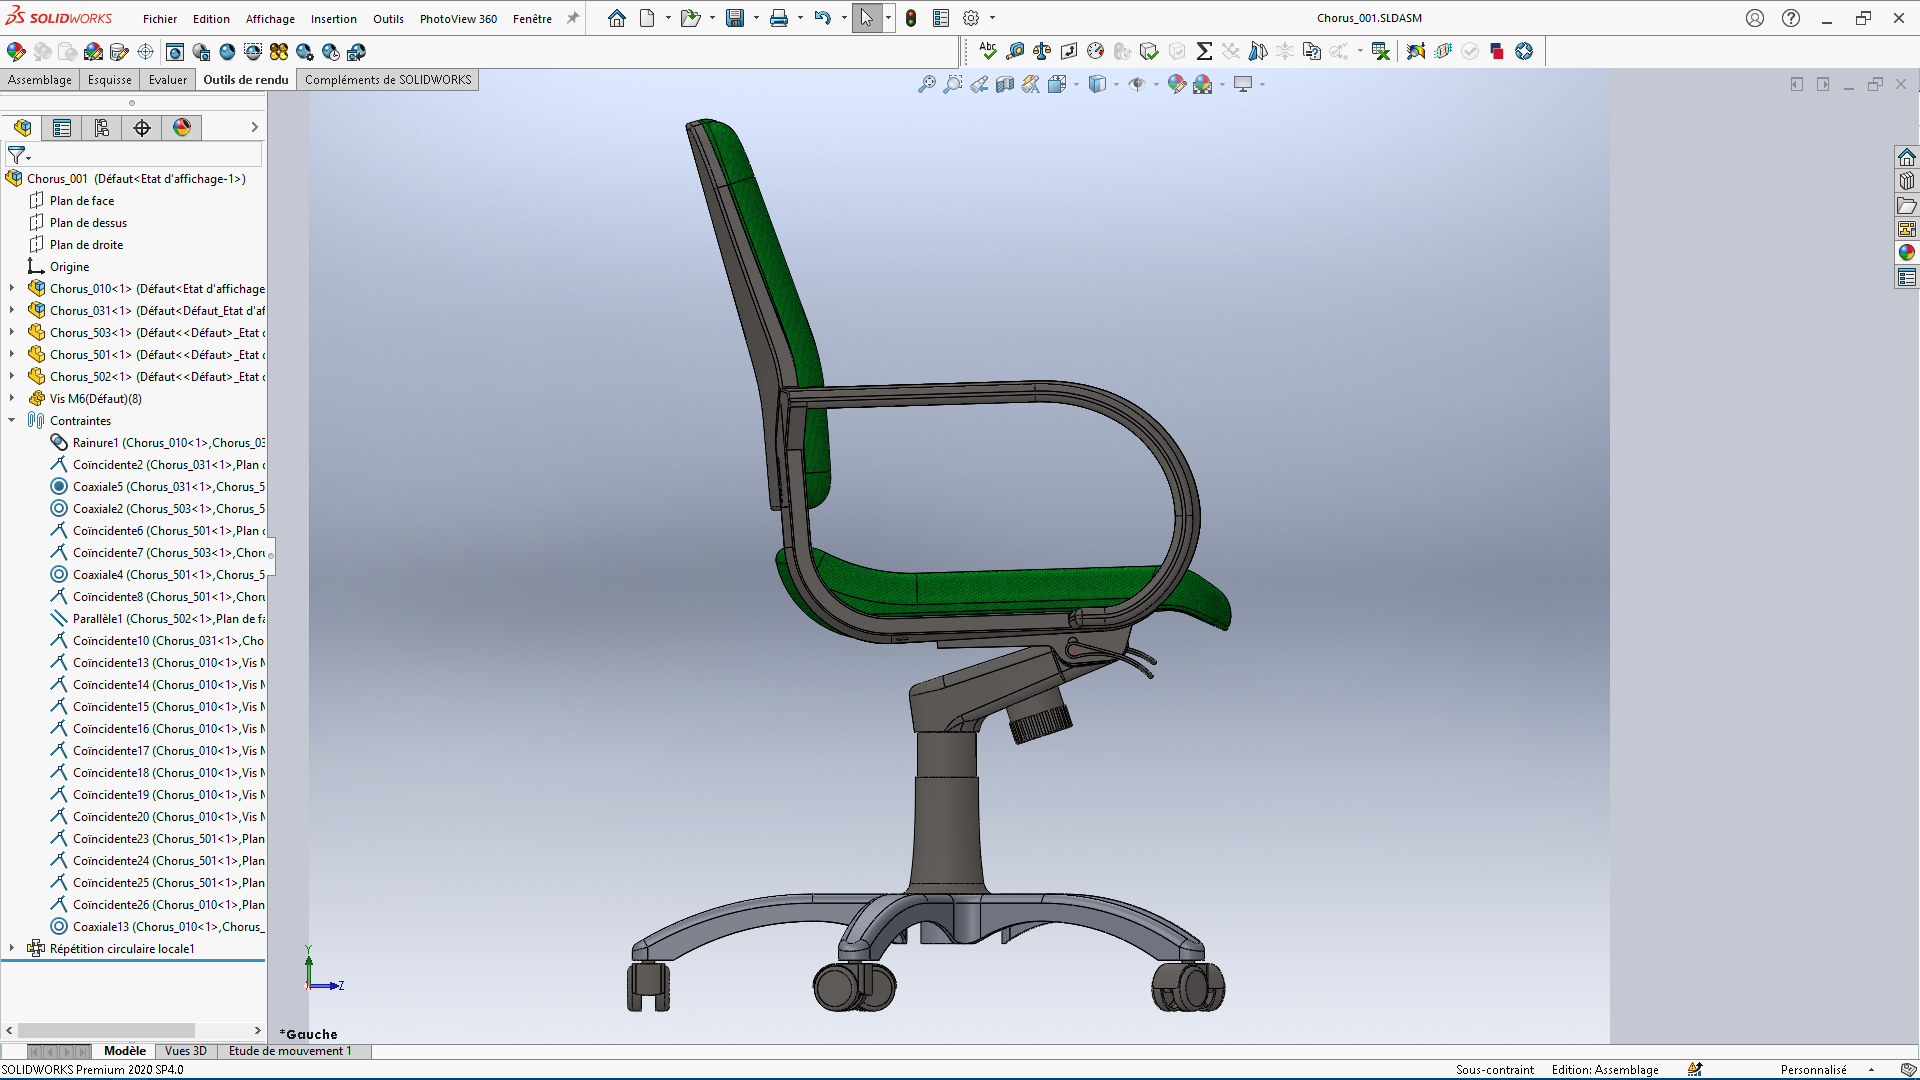Click the Sigma statistics icon
This screenshot has width=1920, height=1080.
click(1204, 51)
